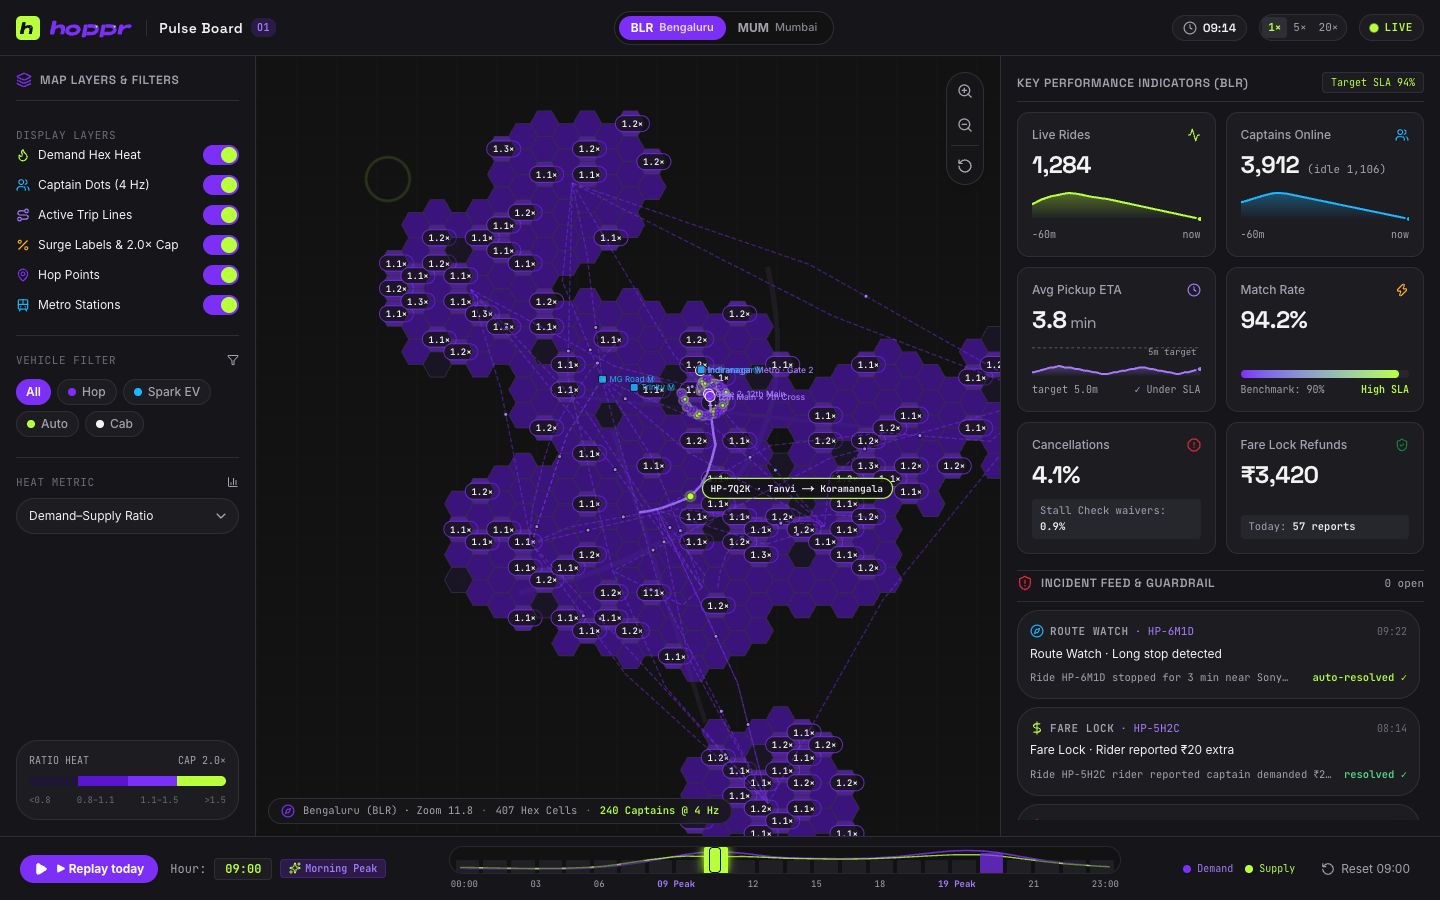Click the 19 Peak timeline marker
This screenshot has width=1440, height=900.
(x=956, y=884)
